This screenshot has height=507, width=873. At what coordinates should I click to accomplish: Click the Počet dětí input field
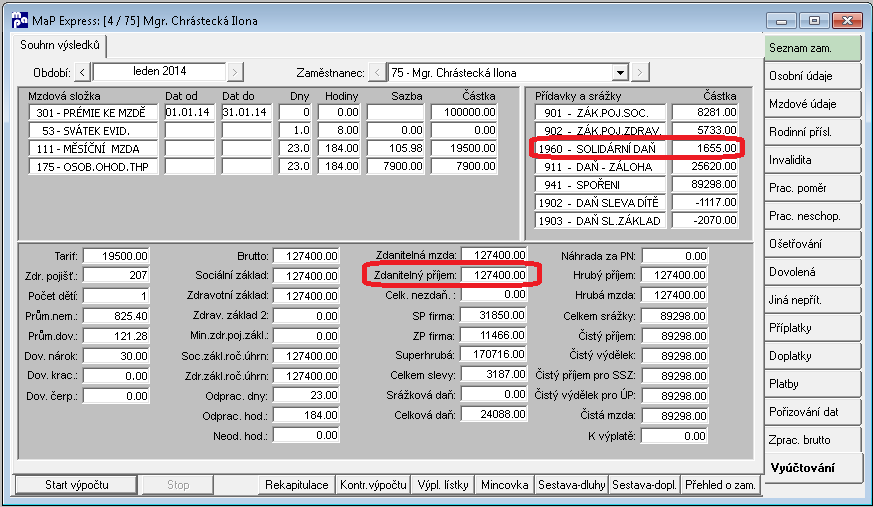116,296
